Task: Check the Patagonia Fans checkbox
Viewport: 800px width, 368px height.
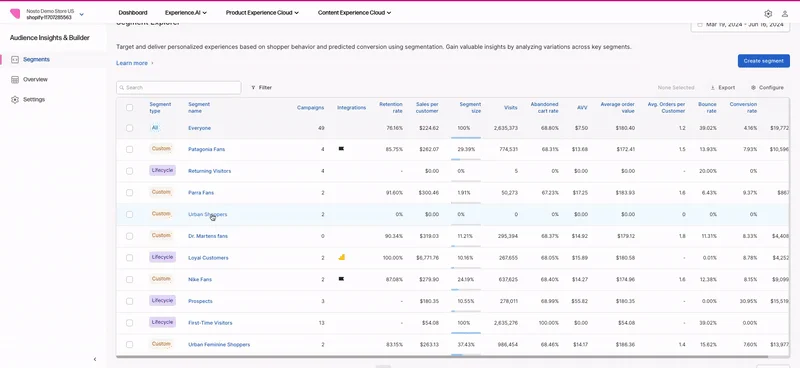Action: click(x=130, y=150)
